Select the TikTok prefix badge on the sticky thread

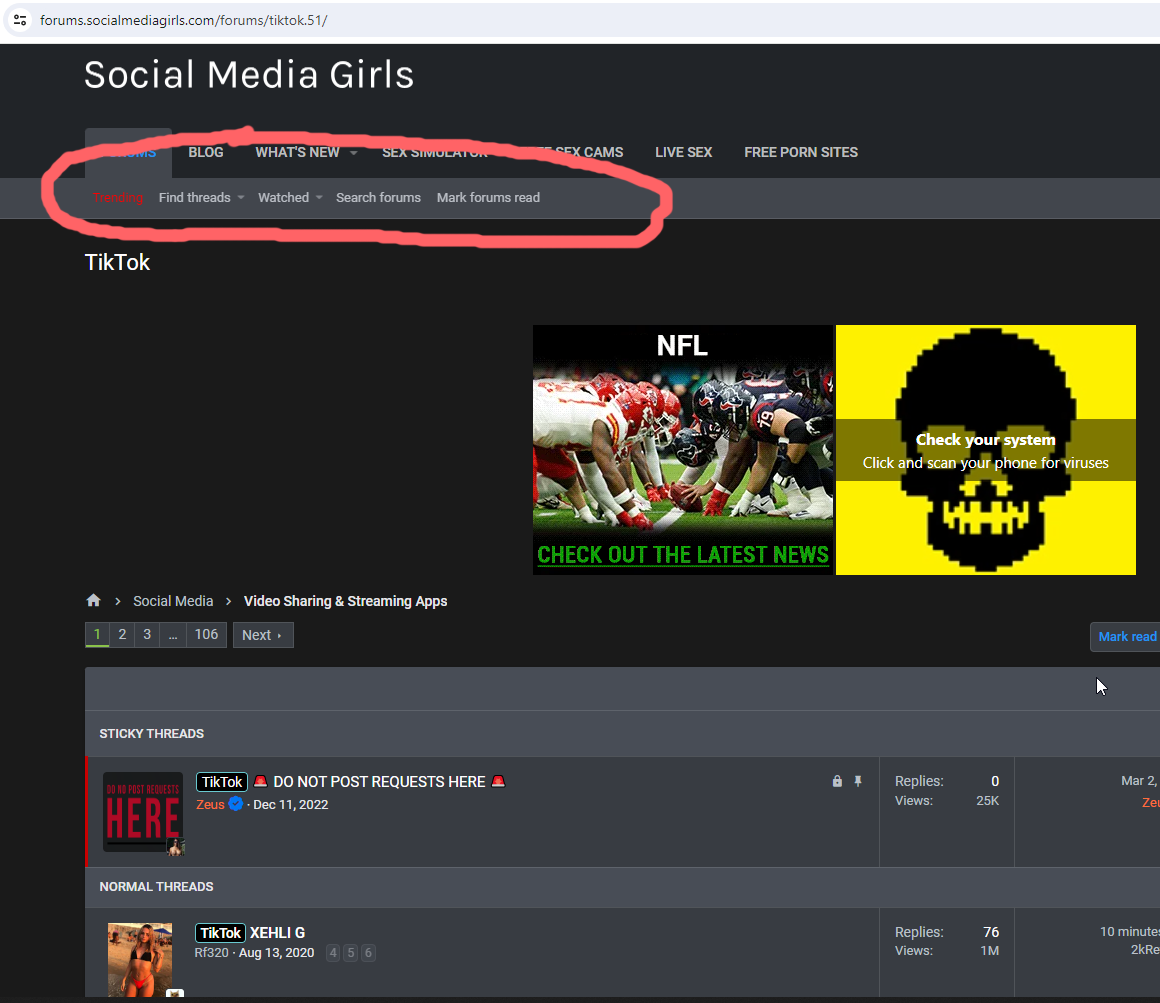tap(221, 781)
